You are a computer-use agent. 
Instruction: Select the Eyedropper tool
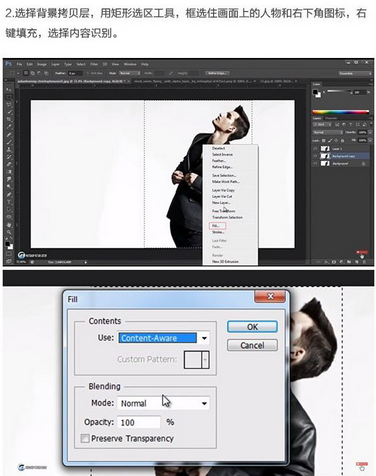point(9,126)
